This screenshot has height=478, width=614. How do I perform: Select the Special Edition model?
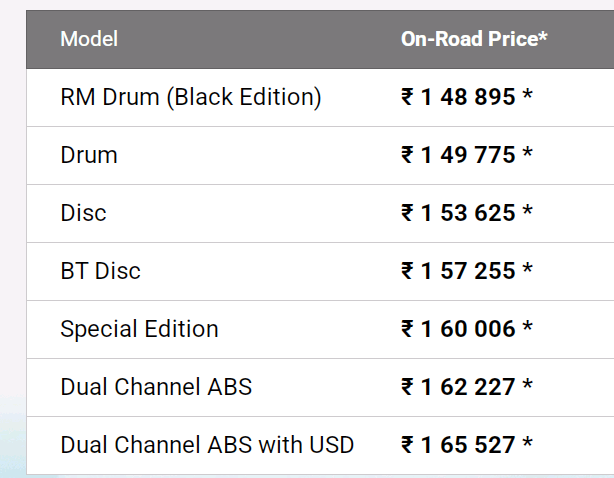pos(139,329)
